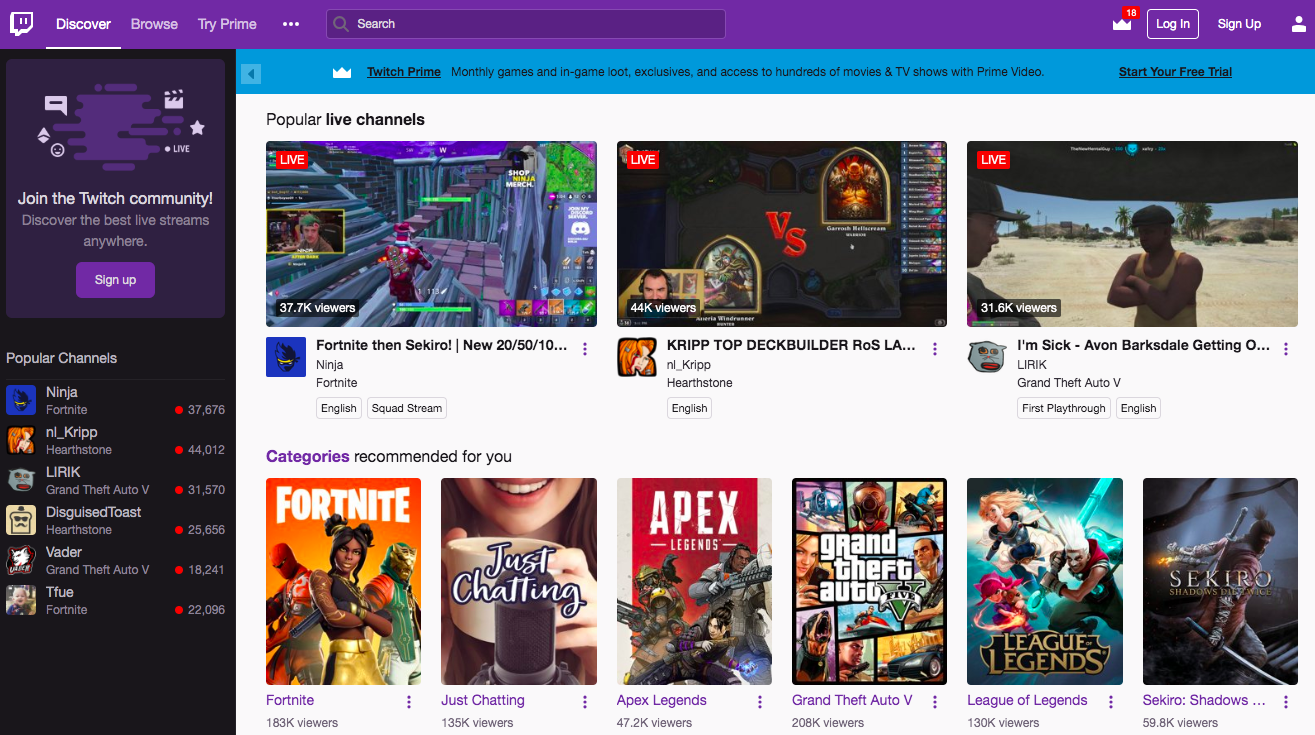Click the First Playthrough tag

tap(1063, 408)
